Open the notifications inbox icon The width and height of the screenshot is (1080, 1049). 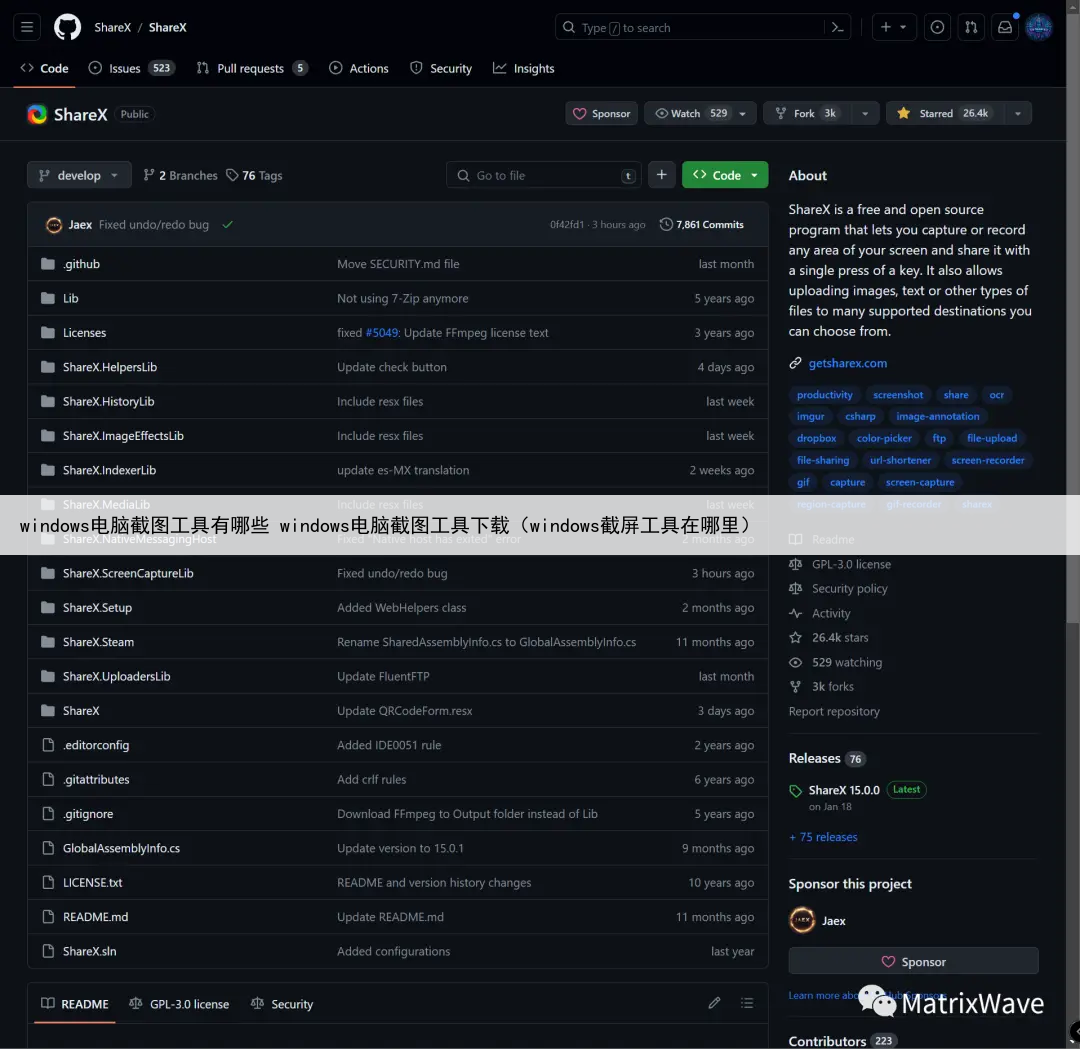tap(1004, 27)
